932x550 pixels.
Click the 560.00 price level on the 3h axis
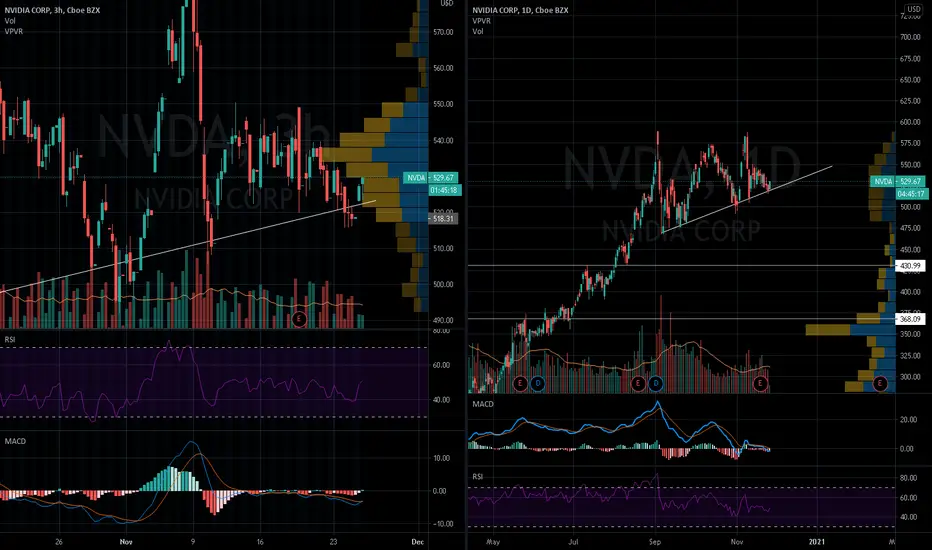tap(443, 68)
